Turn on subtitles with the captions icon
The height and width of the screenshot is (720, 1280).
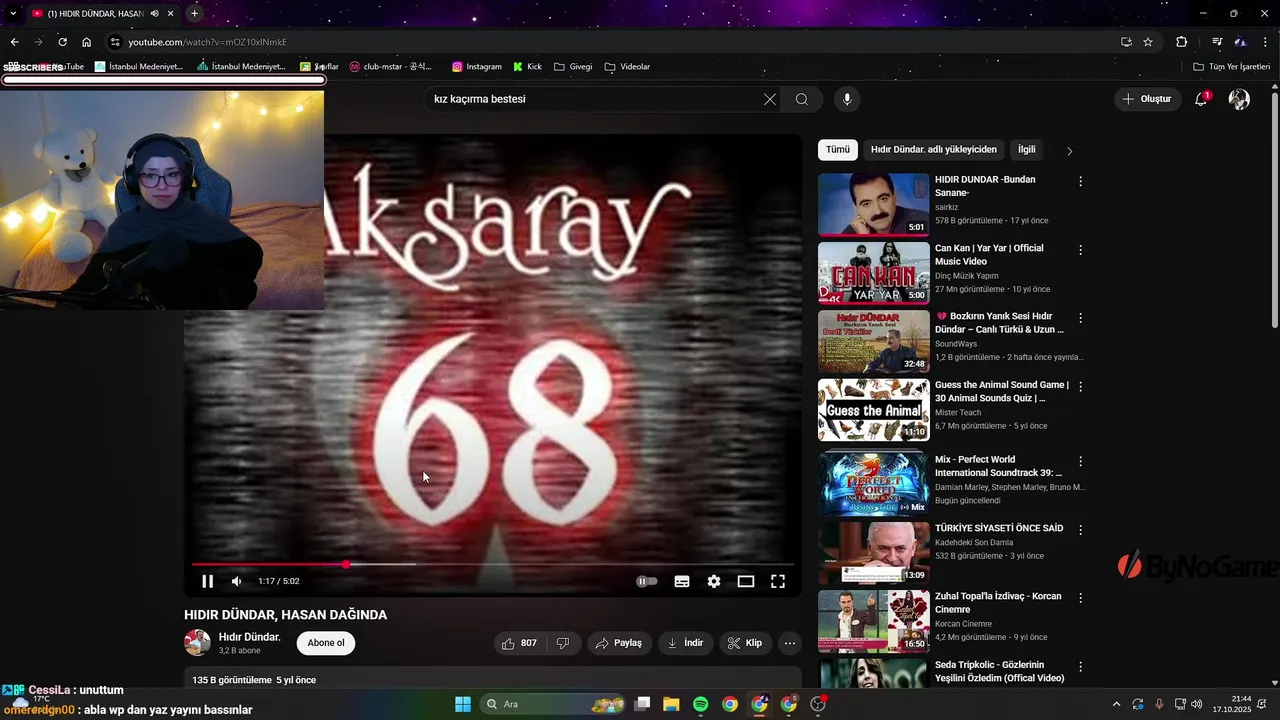682,581
